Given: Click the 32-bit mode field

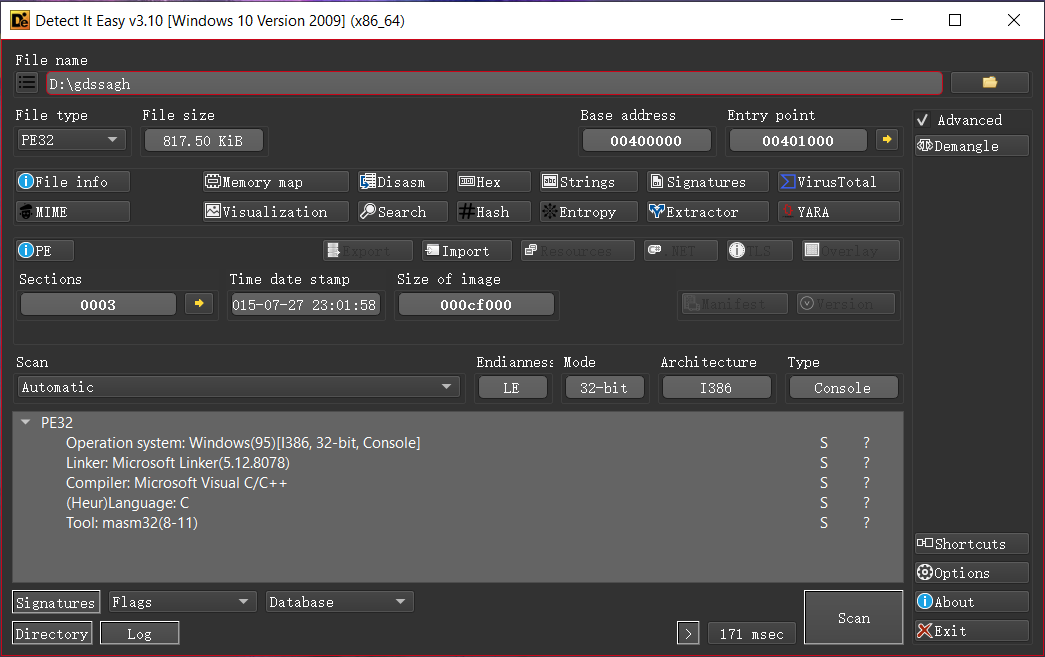Looking at the screenshot, I should click(604, 388).
